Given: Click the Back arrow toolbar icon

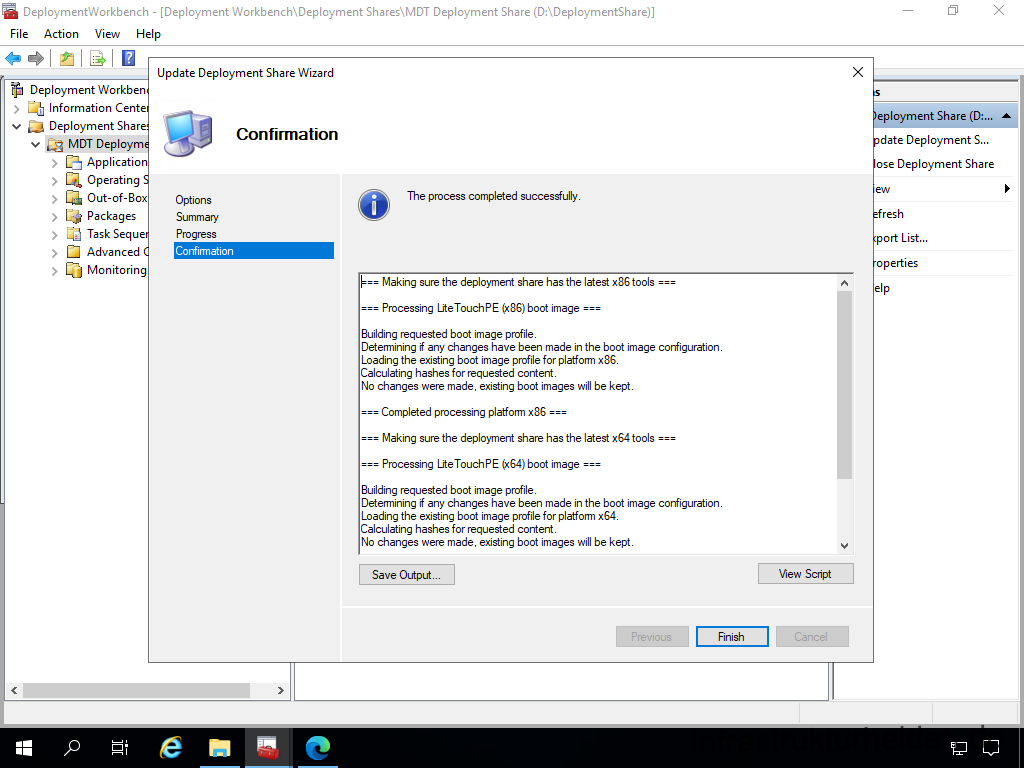Looking at the screenshot, I should point(13,59).
